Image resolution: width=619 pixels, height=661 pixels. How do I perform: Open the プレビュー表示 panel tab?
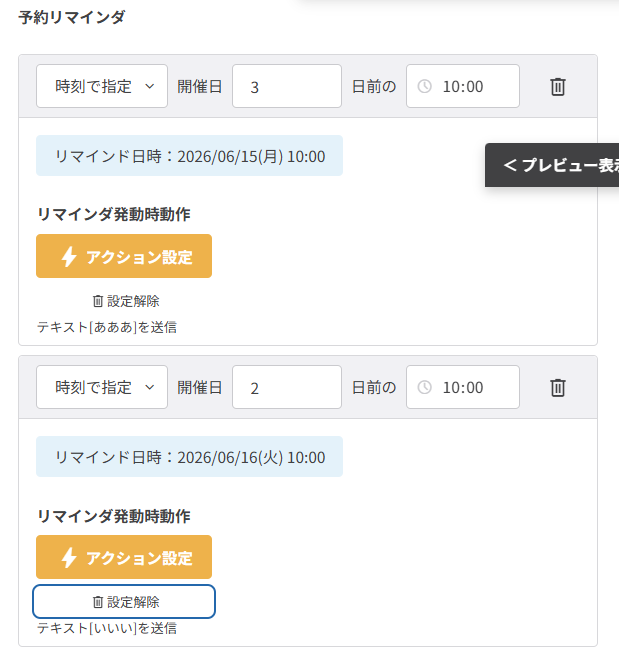click(557, 165)
